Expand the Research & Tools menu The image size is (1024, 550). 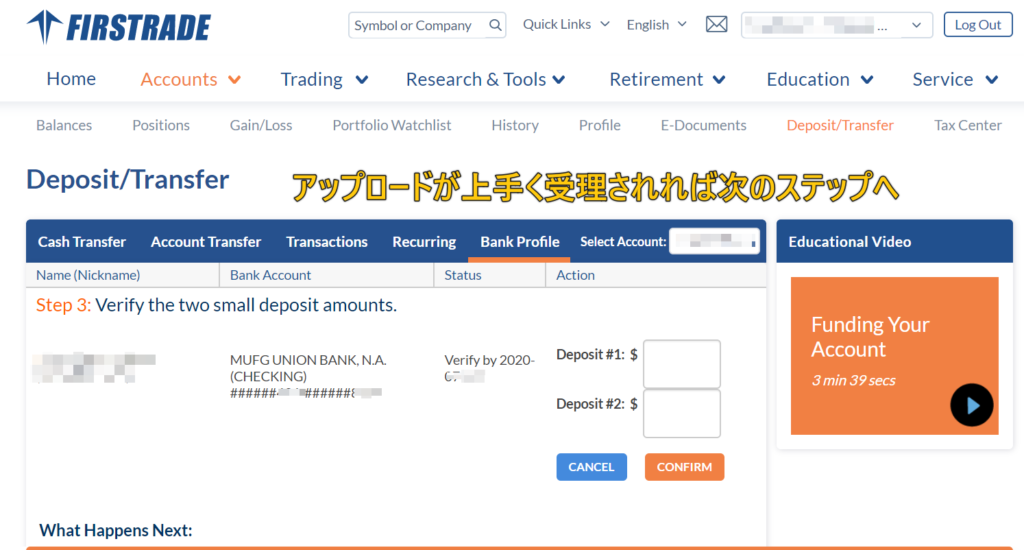485,79
